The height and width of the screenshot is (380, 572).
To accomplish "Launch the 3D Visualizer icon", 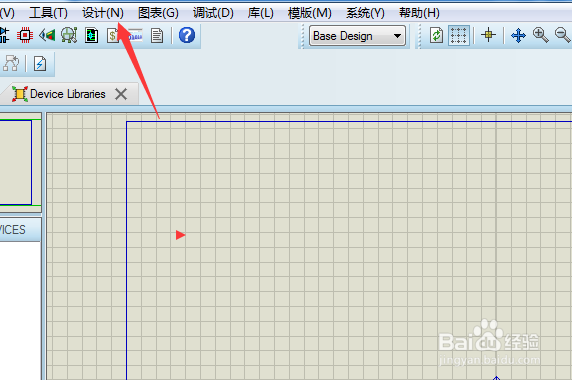I will (47, 35).
